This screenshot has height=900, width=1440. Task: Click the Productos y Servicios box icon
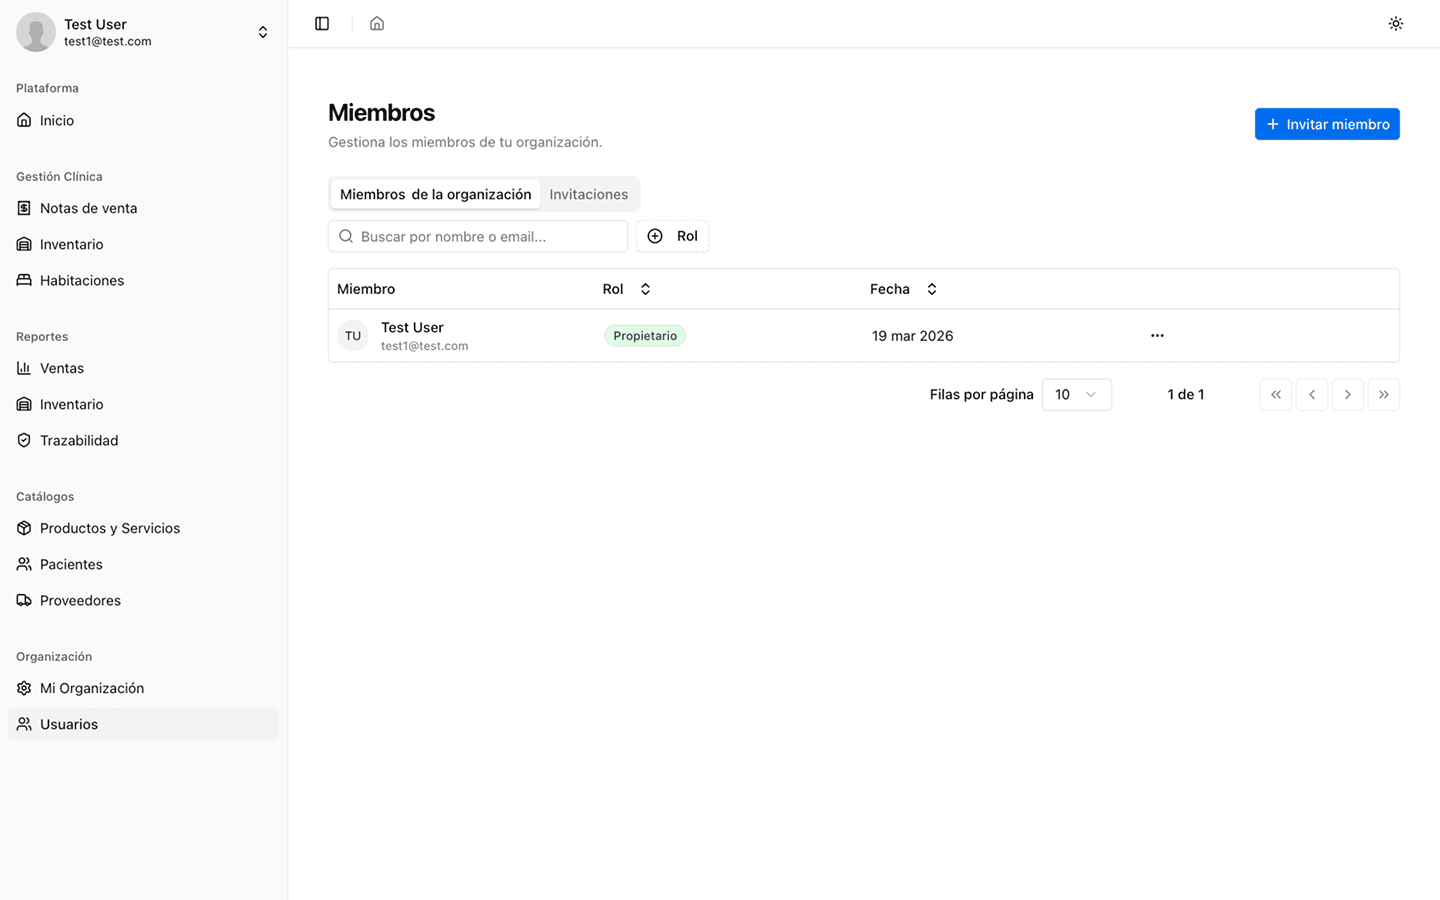tap(23, 528)
